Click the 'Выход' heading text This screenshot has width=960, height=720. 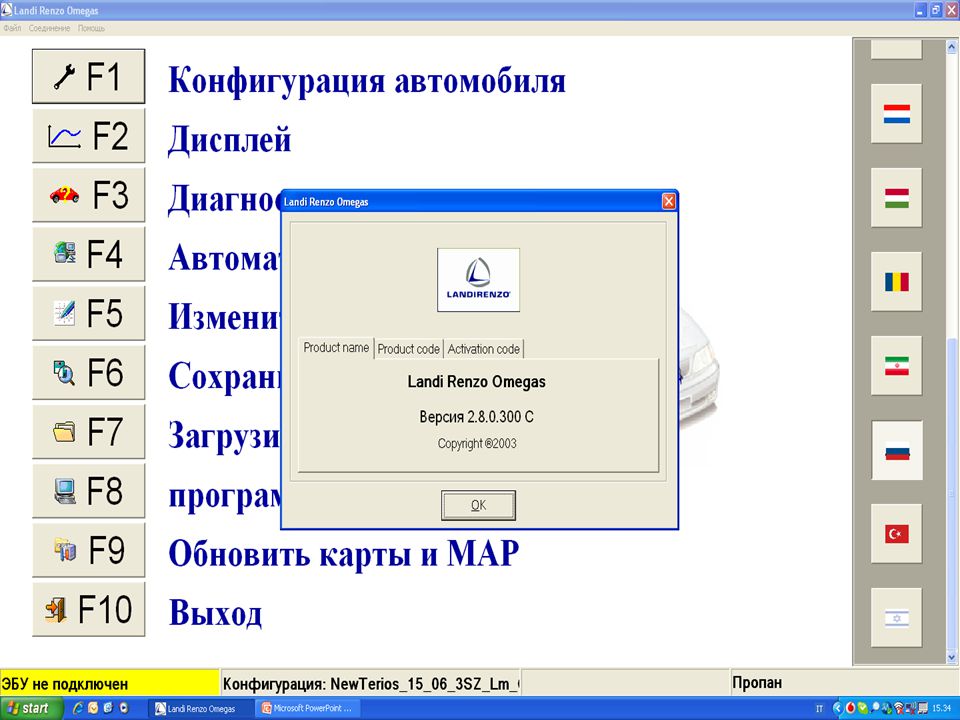216,612
